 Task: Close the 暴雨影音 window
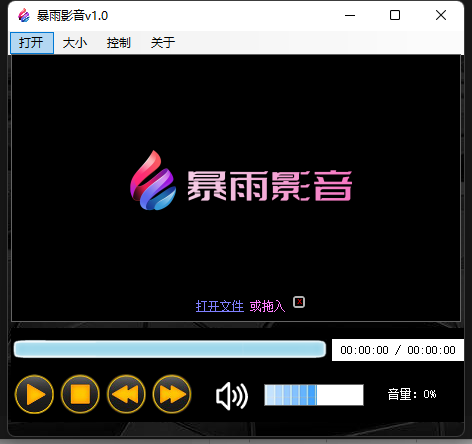point(441,15)
